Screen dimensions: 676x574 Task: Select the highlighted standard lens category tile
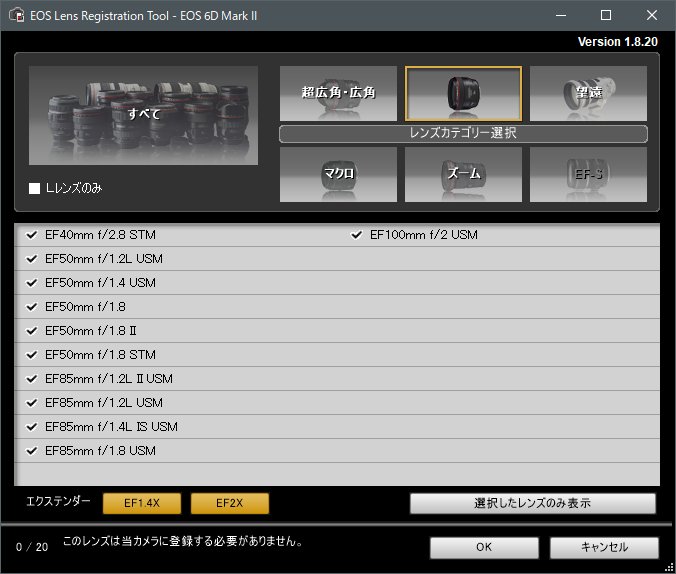tap(463, 93)
